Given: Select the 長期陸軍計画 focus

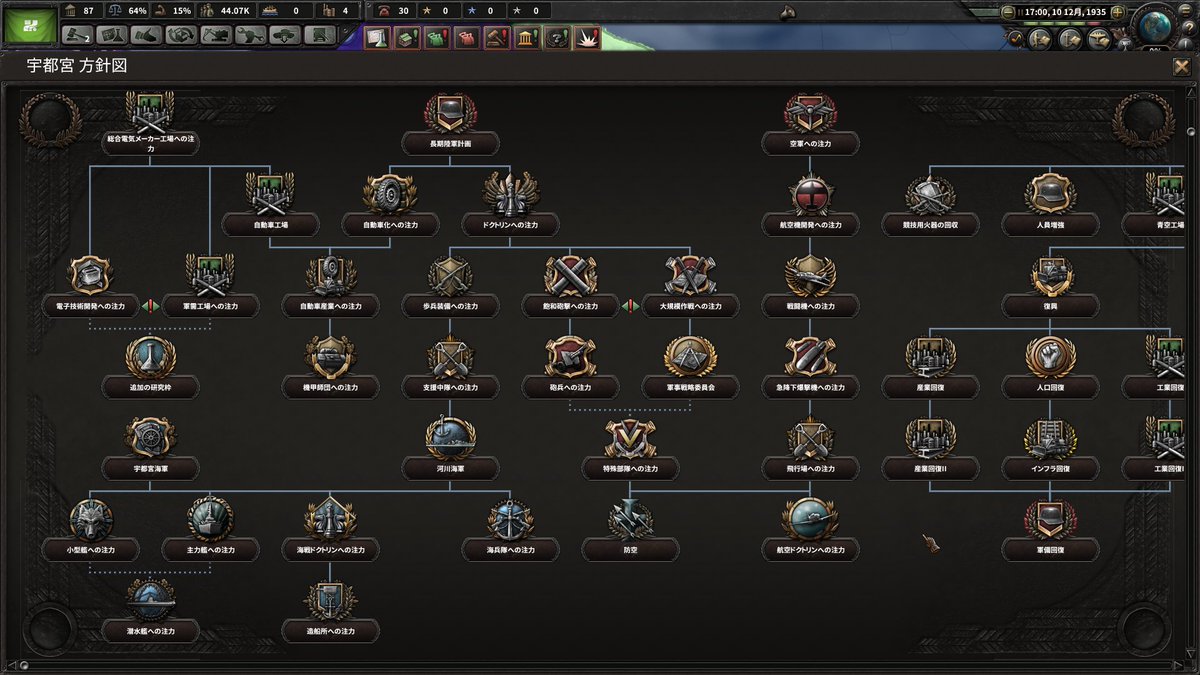Looking at the screenshot, I should click(450, 123).
